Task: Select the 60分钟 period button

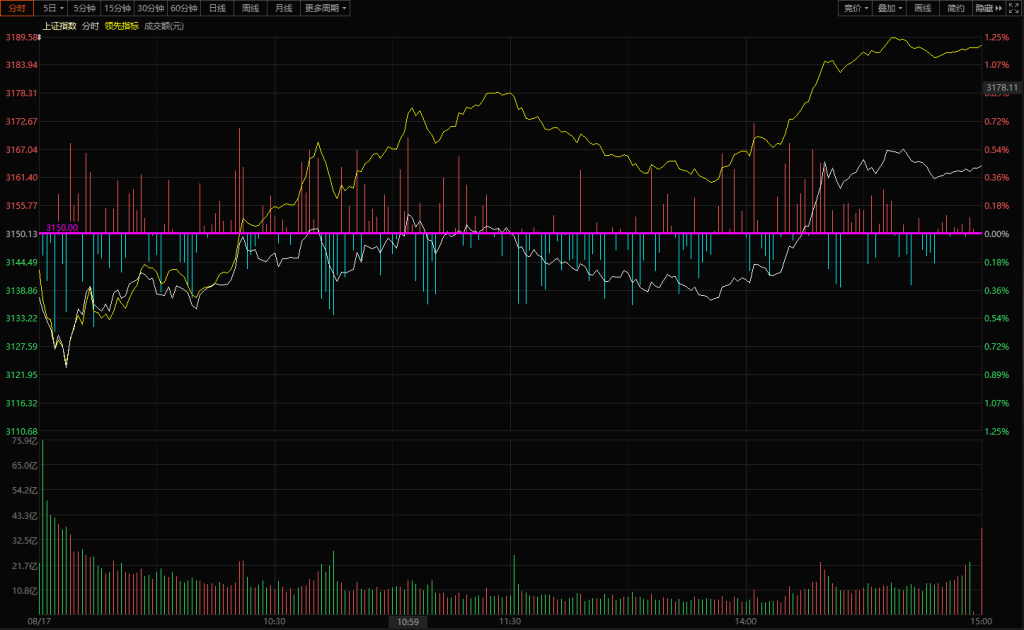Action: 184,8
